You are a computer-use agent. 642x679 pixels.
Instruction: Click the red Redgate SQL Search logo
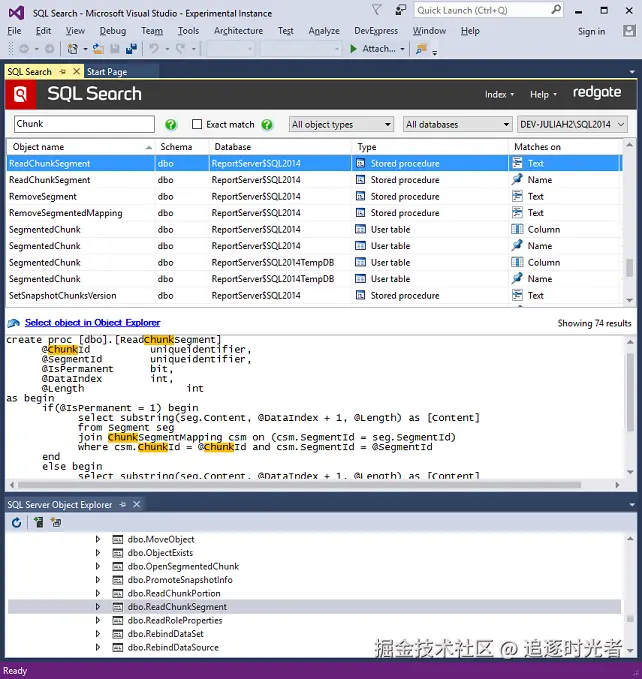[20, 94]
